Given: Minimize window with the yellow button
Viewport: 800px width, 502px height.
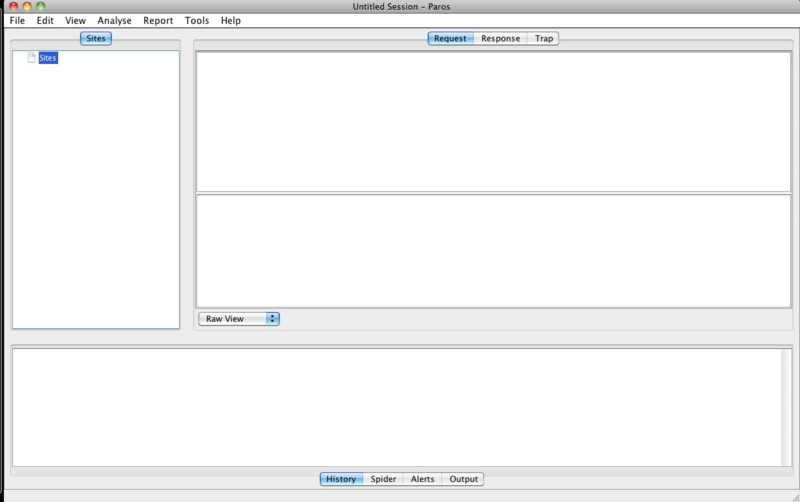Looking at the screenshot, I should pos(27,6).
